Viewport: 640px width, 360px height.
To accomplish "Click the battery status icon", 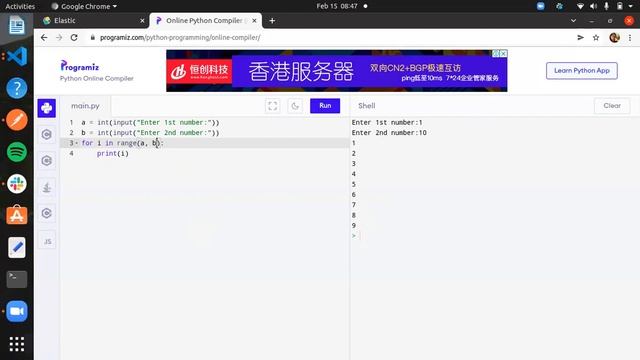I will (620, 6).
